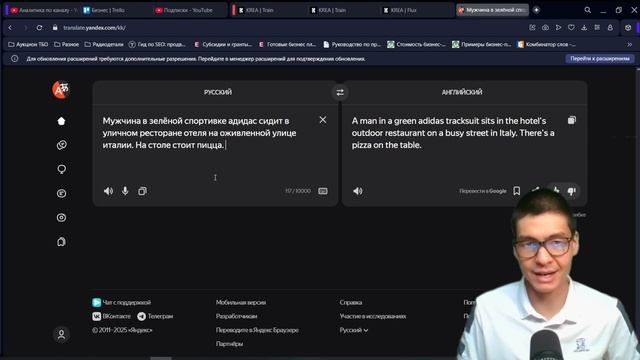Open the 'Разное' bookmark folder
The width and height of the screenshot is (640, 360).
[x=67, y=44]
